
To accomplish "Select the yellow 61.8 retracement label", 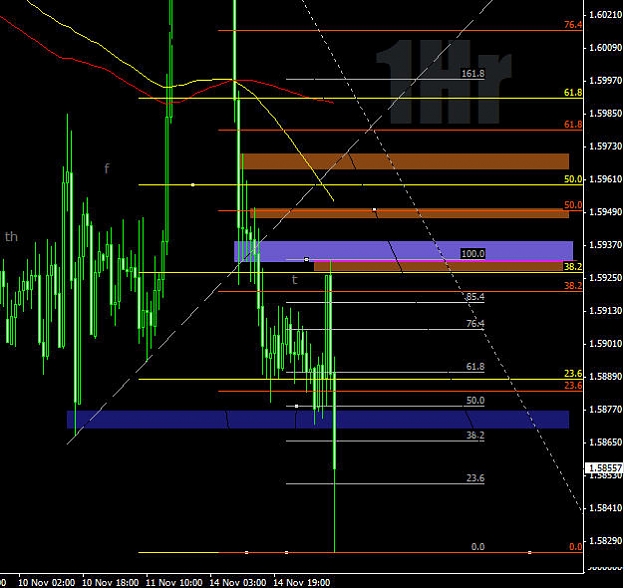I will click(x=573, y=92).
